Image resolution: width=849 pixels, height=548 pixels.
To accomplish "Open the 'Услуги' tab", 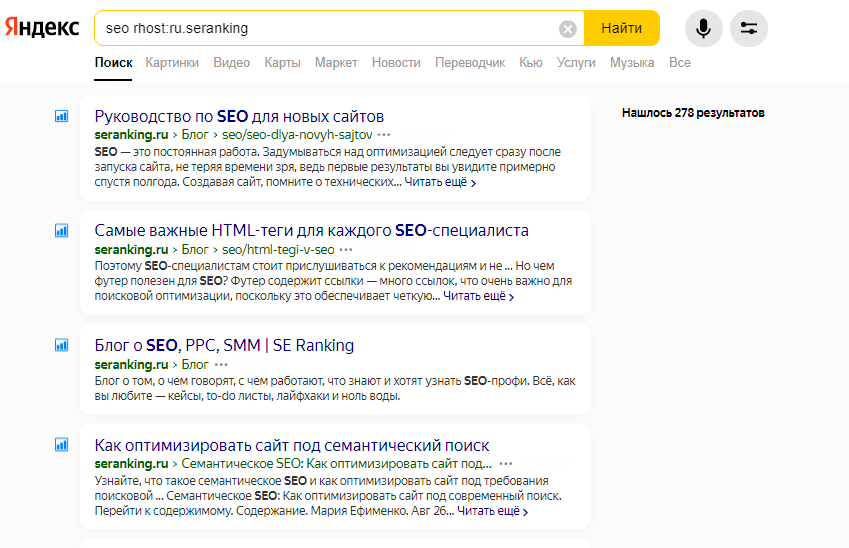I will [x=576, y=63].
